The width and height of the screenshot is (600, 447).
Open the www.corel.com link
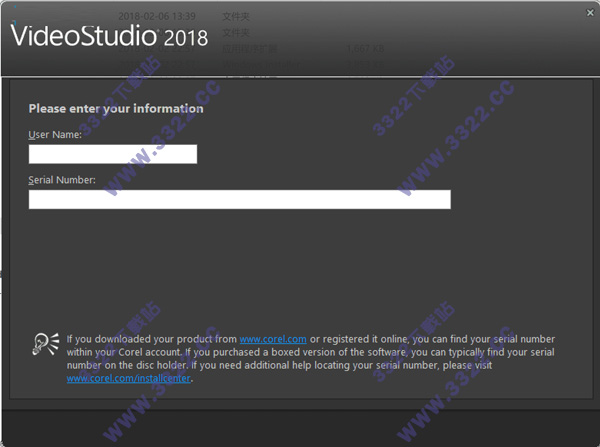pyautogui.click(x=272, y=339)
